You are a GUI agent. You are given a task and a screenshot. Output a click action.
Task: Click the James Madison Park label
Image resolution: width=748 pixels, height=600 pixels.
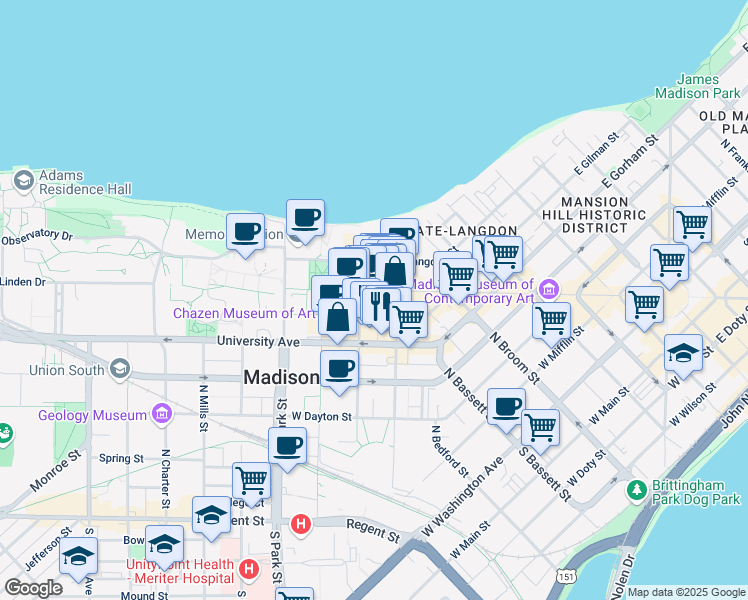click(x=698, y=86)
